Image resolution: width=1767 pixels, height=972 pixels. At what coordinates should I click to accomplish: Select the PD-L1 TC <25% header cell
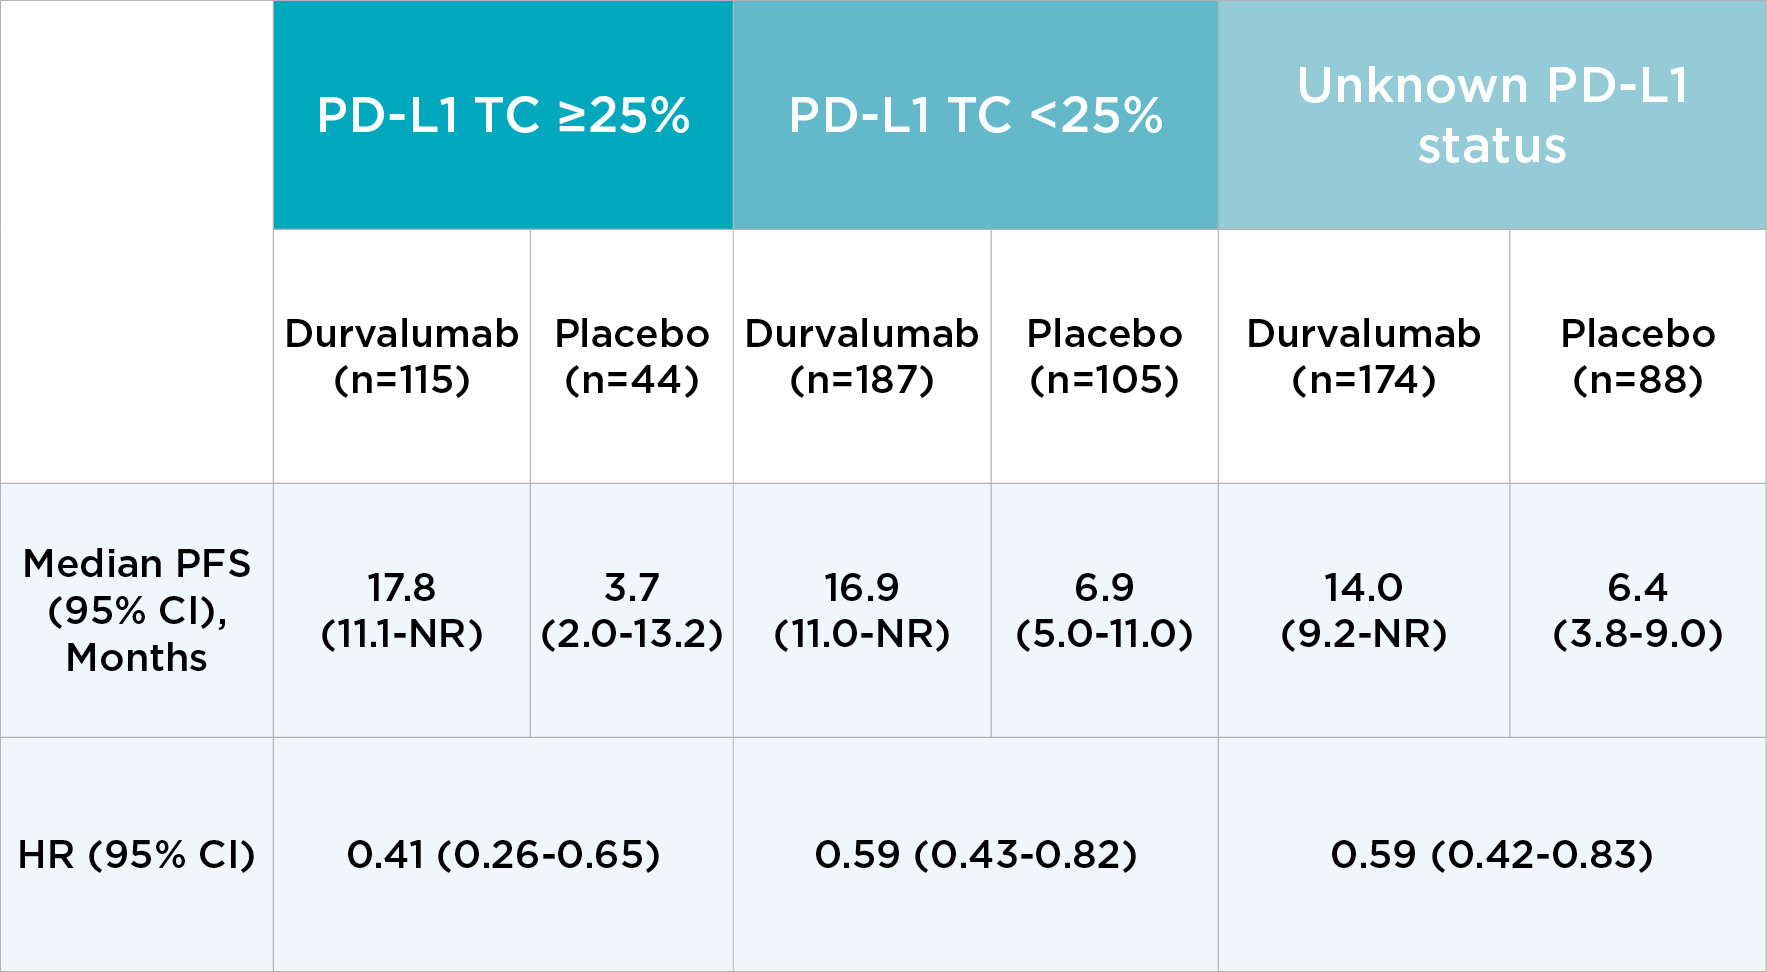(975, 115)
